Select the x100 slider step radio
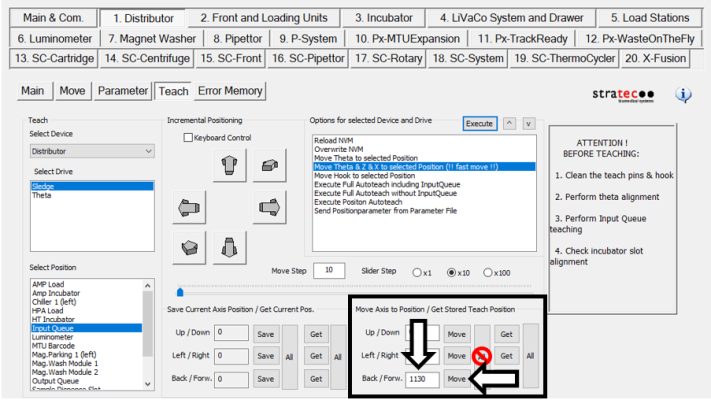The image size is (711, 400). (x=488, y=272)
